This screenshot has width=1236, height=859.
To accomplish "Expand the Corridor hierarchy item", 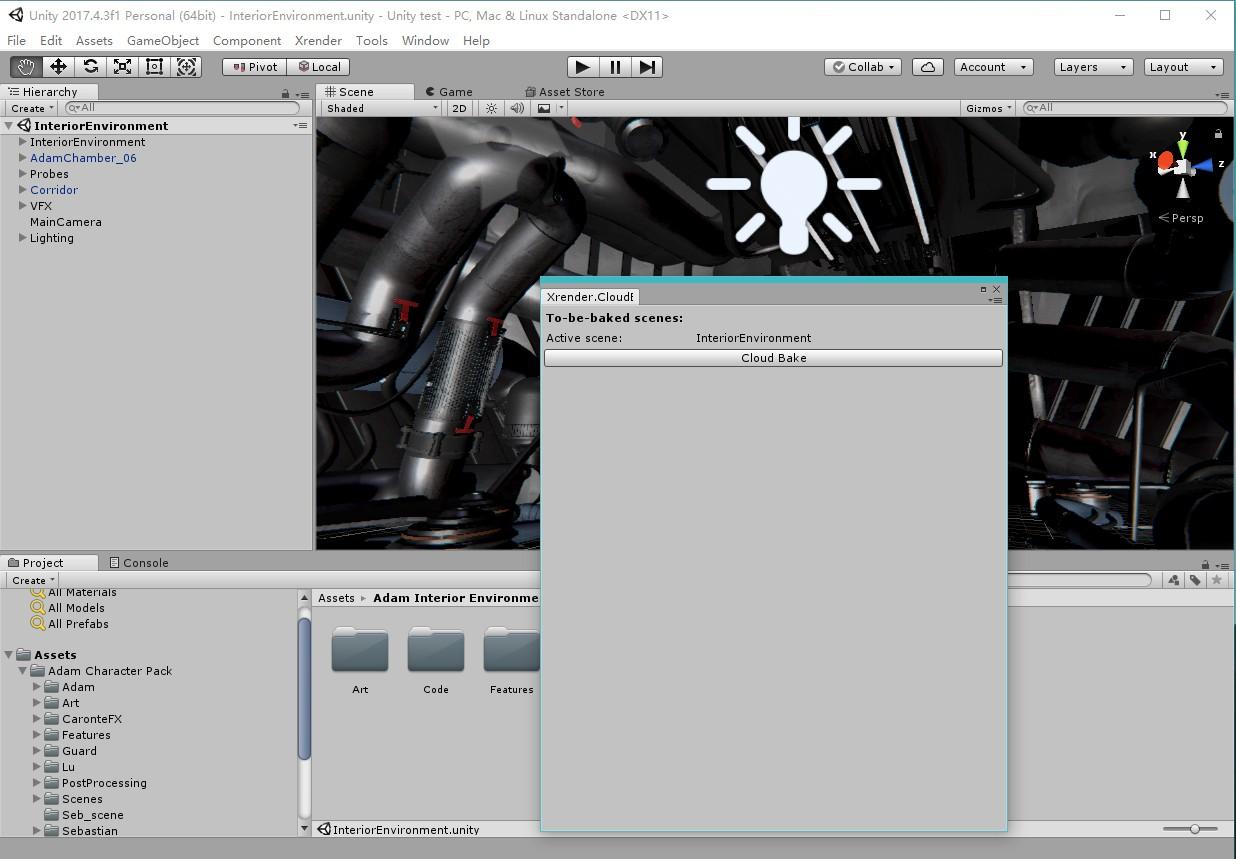I will [x=22, y=189].
